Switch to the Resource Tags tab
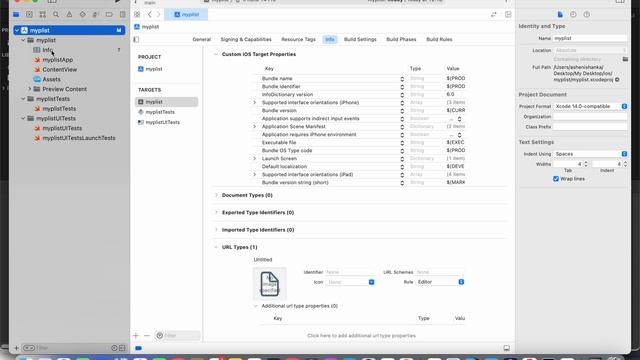This screenshot has width=640, height=360. [x=298, y=40]
